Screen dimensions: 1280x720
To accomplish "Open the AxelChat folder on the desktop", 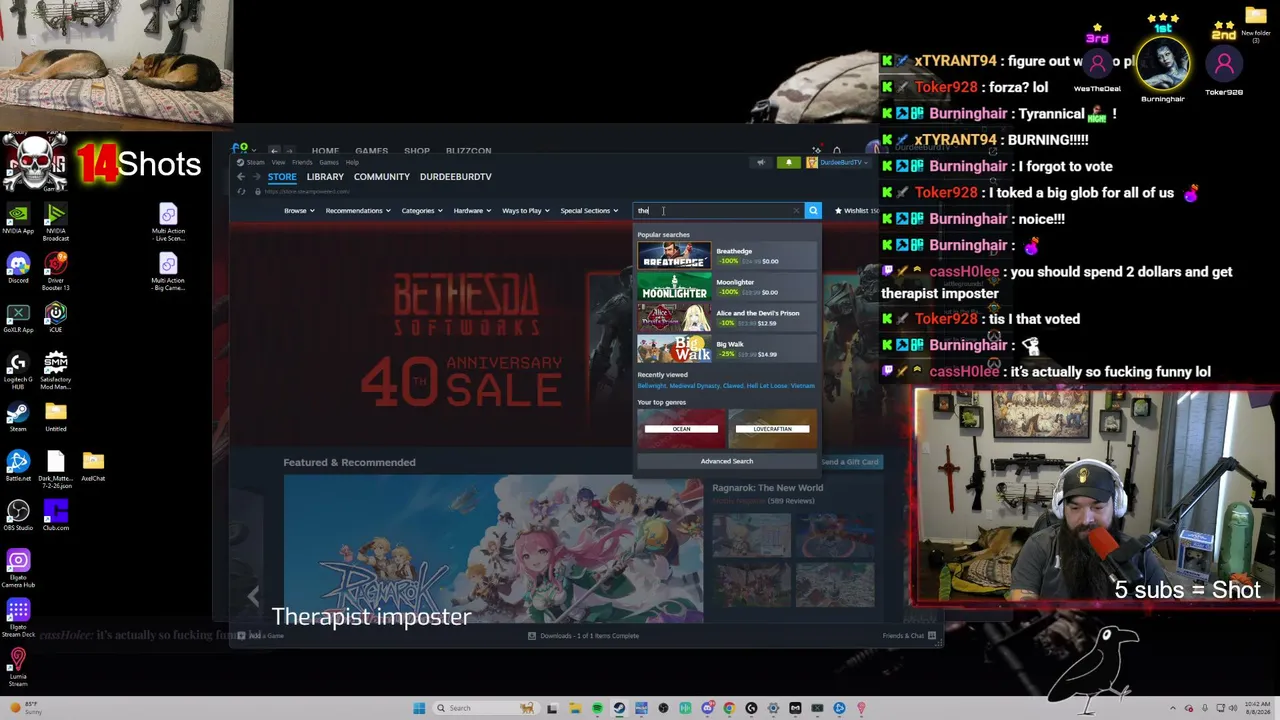I will 93,465.
